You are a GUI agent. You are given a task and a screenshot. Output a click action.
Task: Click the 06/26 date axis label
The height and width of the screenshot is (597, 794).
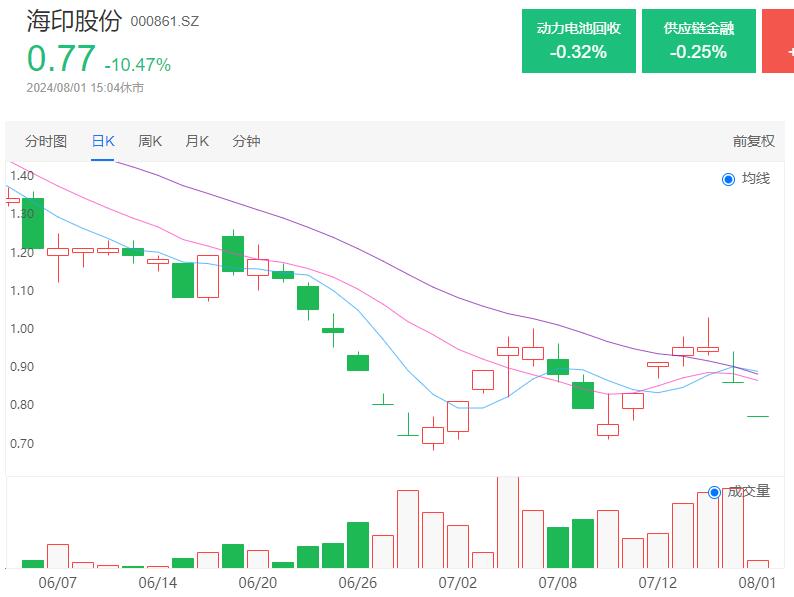(356, 581)
